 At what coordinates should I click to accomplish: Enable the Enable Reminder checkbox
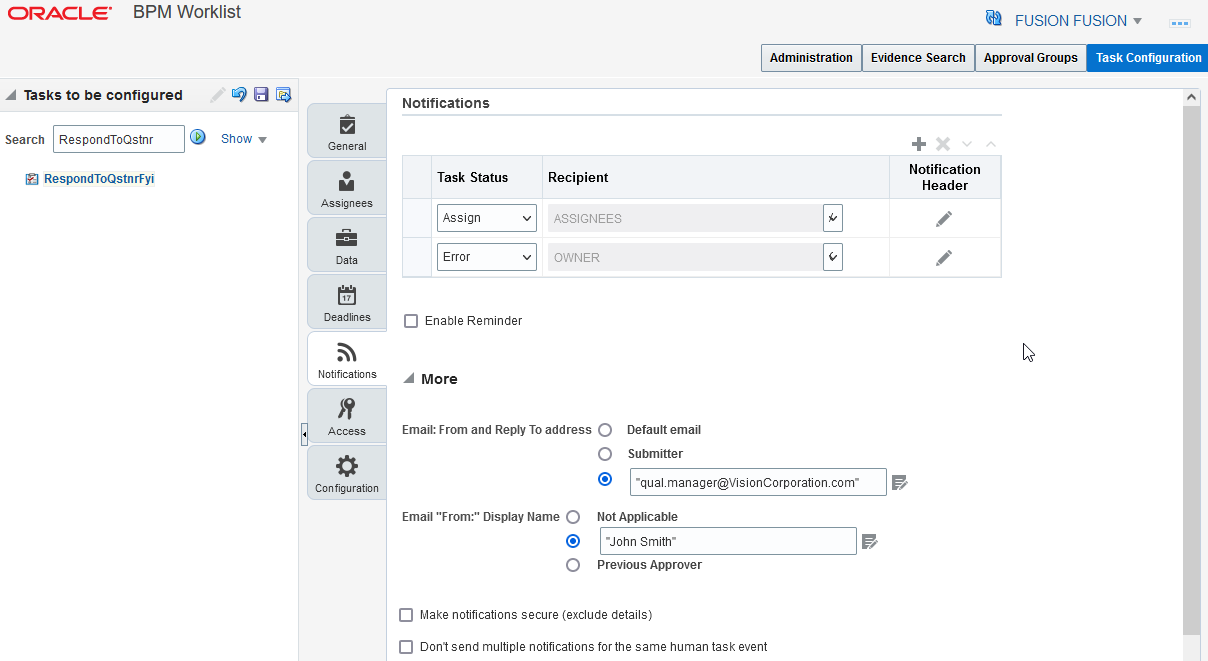411,320
